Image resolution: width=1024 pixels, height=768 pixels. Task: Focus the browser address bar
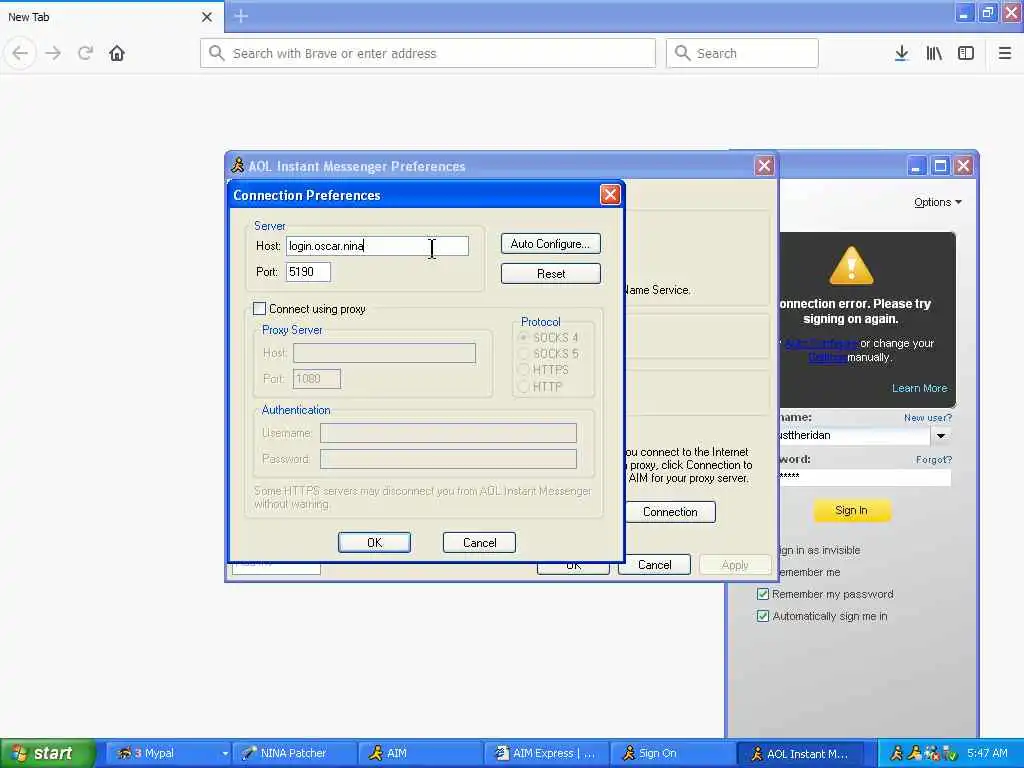428,53
